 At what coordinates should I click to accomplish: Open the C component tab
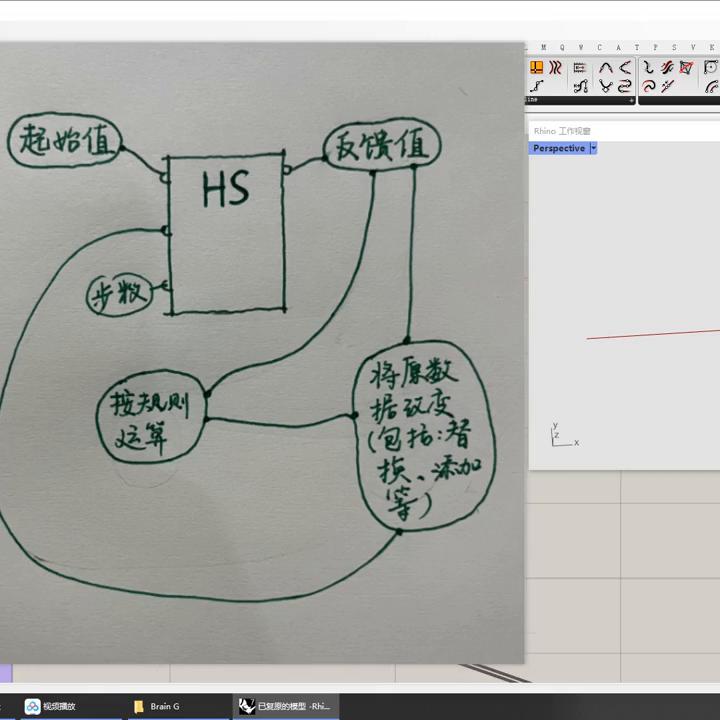599,47
